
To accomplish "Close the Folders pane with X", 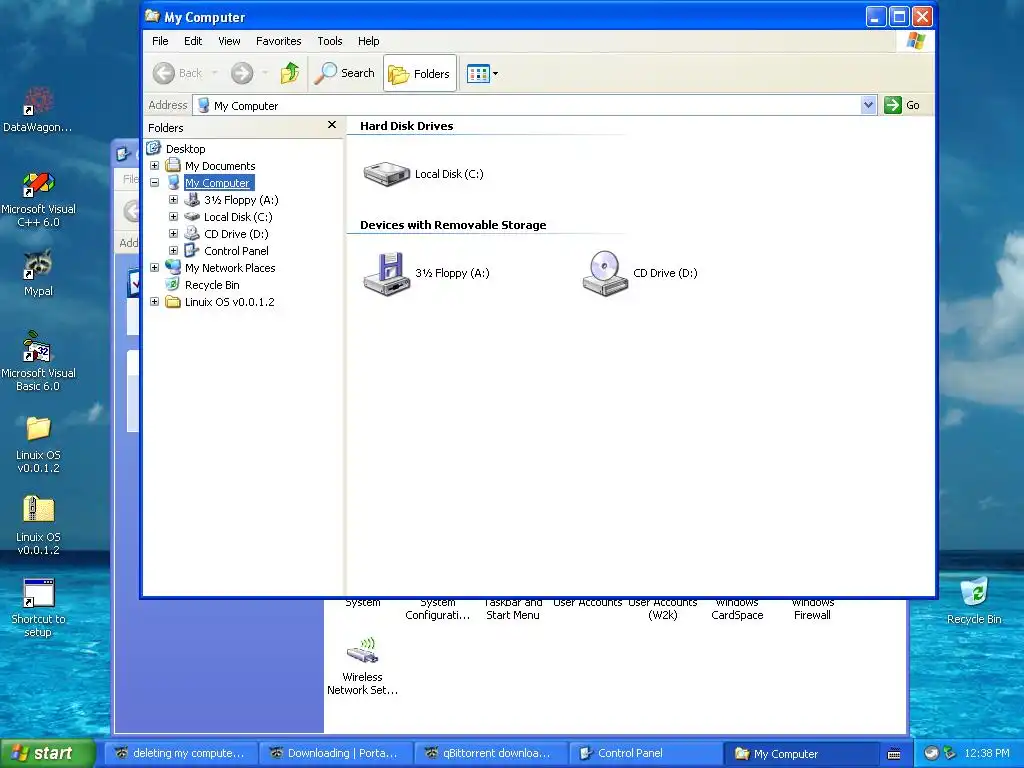I will coord(332,125).
